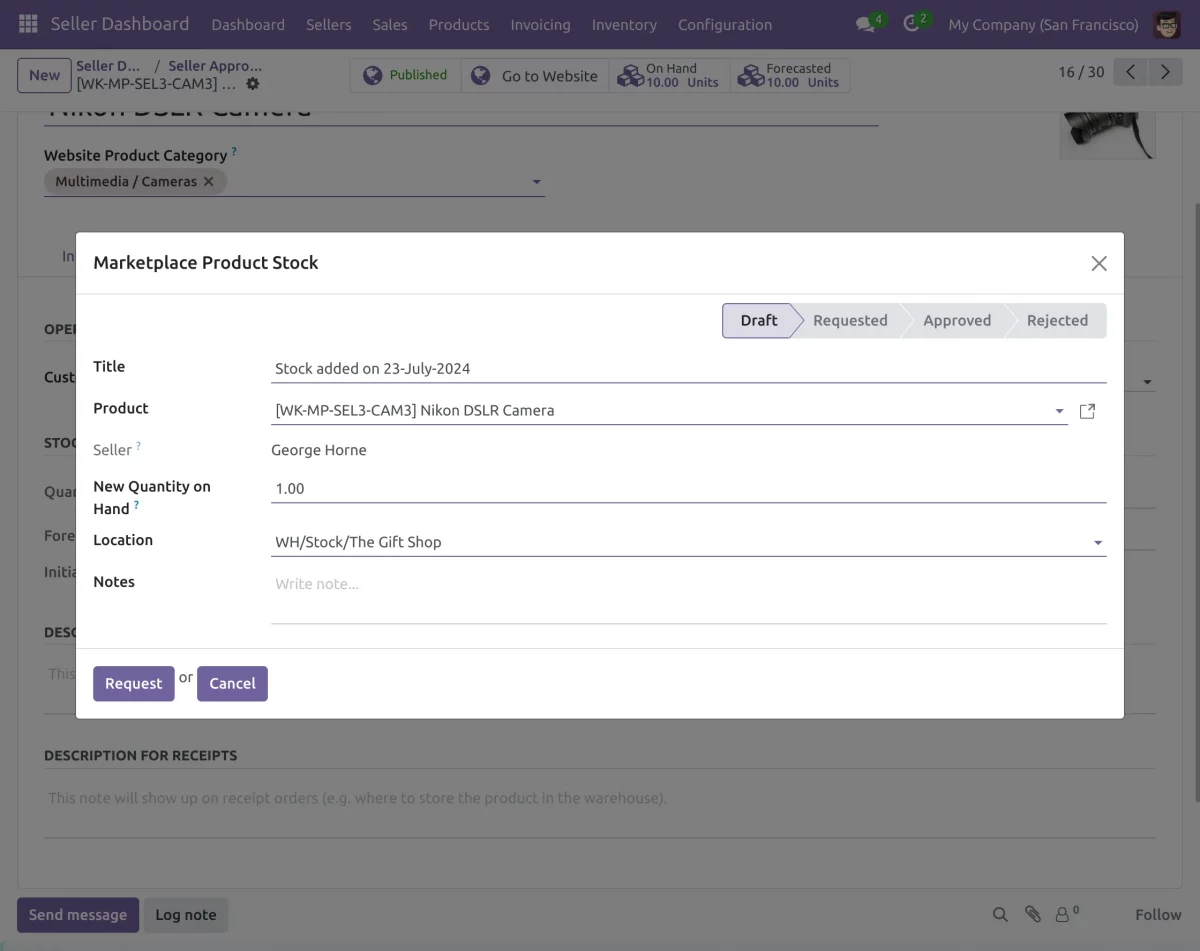Click the chatter search icon
This screenshot has height=951, width=1200.
point(1000,914)
